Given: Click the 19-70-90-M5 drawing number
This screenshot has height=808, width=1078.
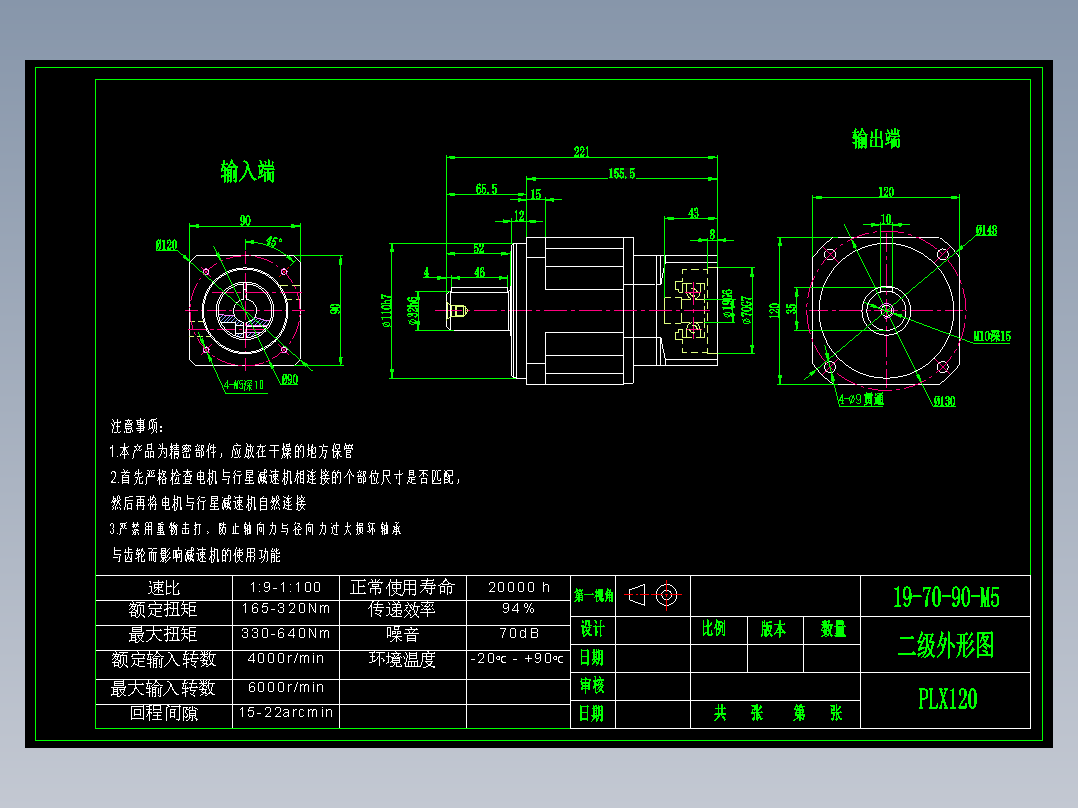Looking at the screenshot, I should [x=946, y=597].
